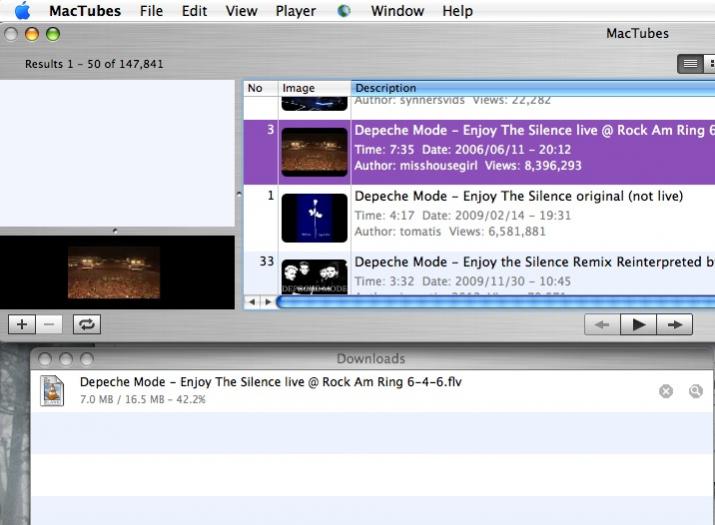Click the video preview in the player pane
Screen dimensions: 715x525
(x=114, y=273)
